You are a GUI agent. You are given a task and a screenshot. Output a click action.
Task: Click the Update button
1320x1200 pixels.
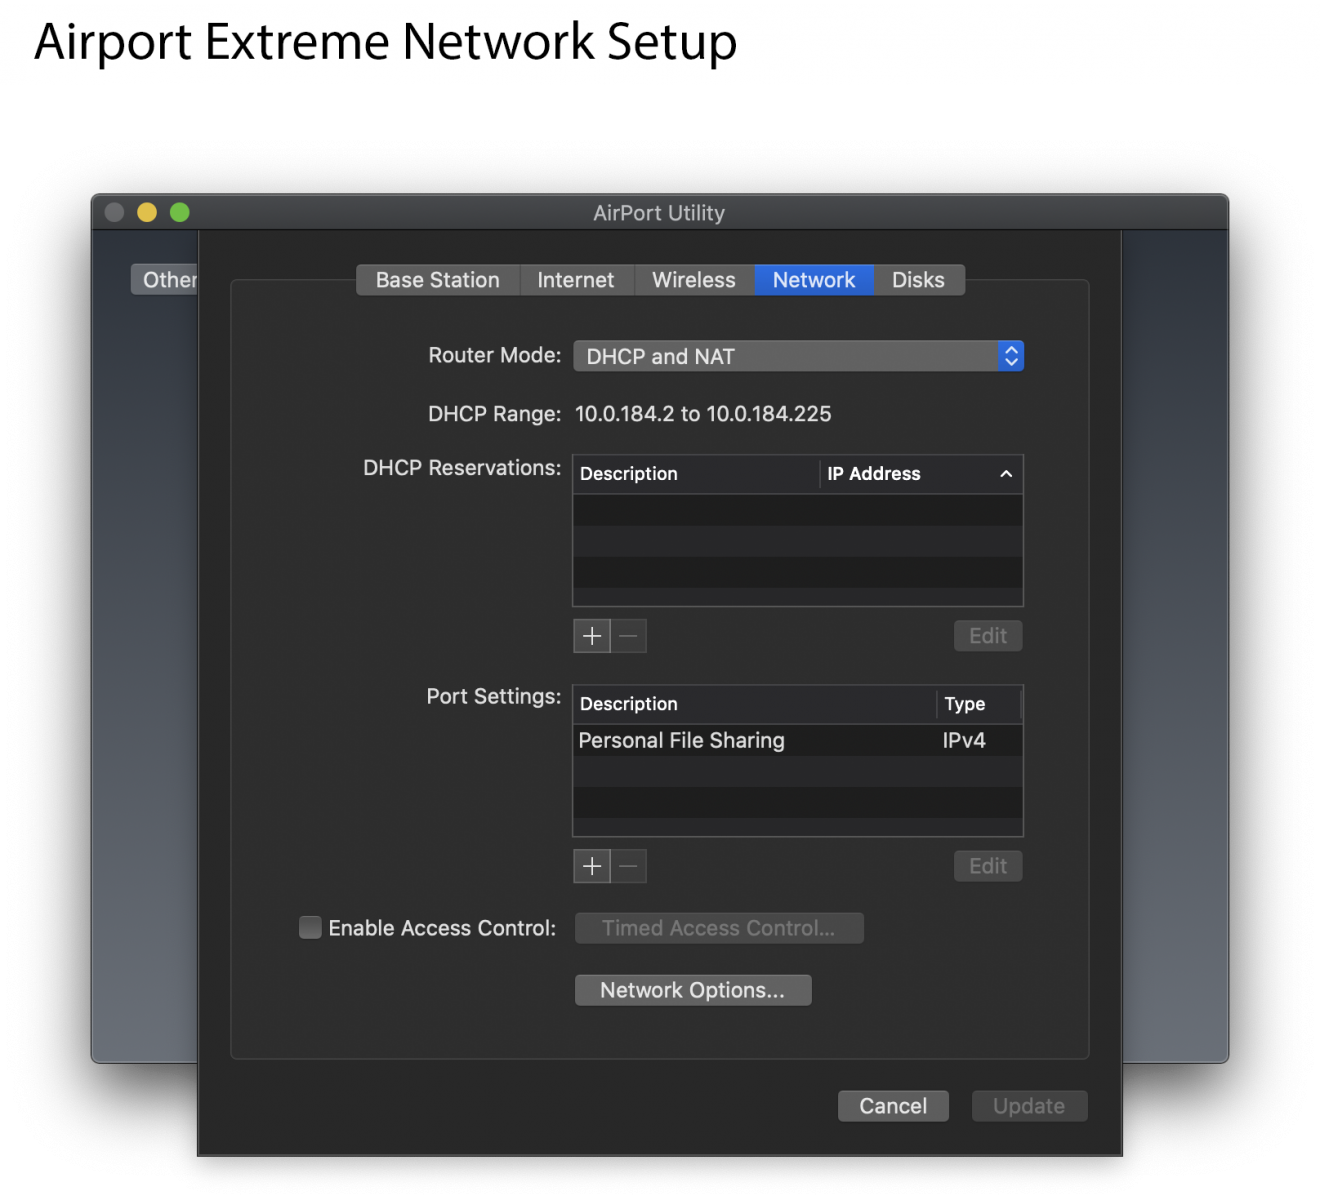[x=1029, y=1106]
